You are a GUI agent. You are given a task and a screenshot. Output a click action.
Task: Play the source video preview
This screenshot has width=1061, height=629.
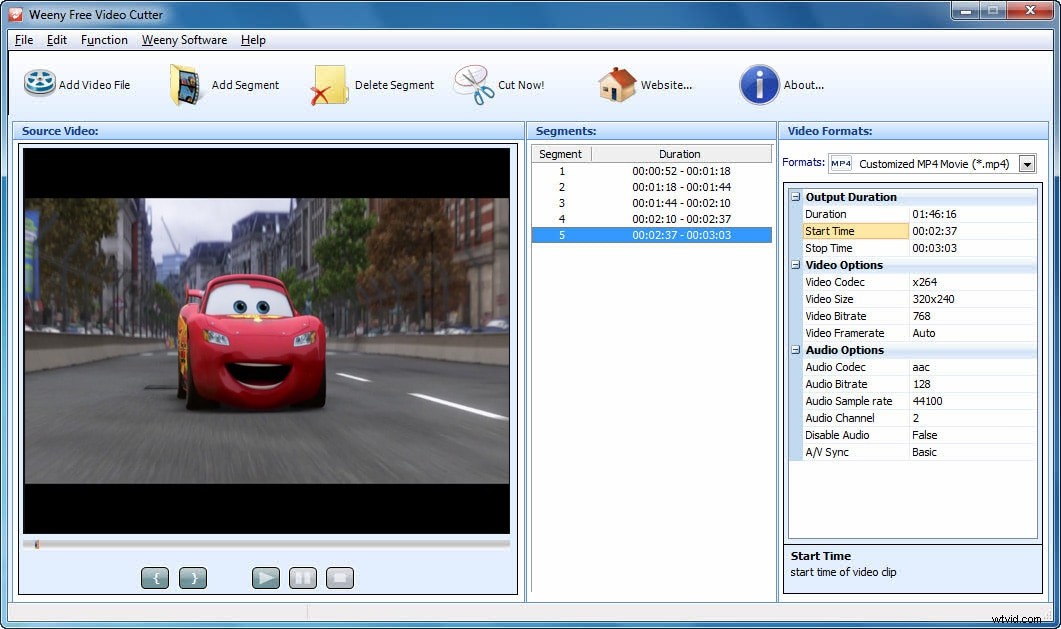pyautogui.click(x=265, y=577)
